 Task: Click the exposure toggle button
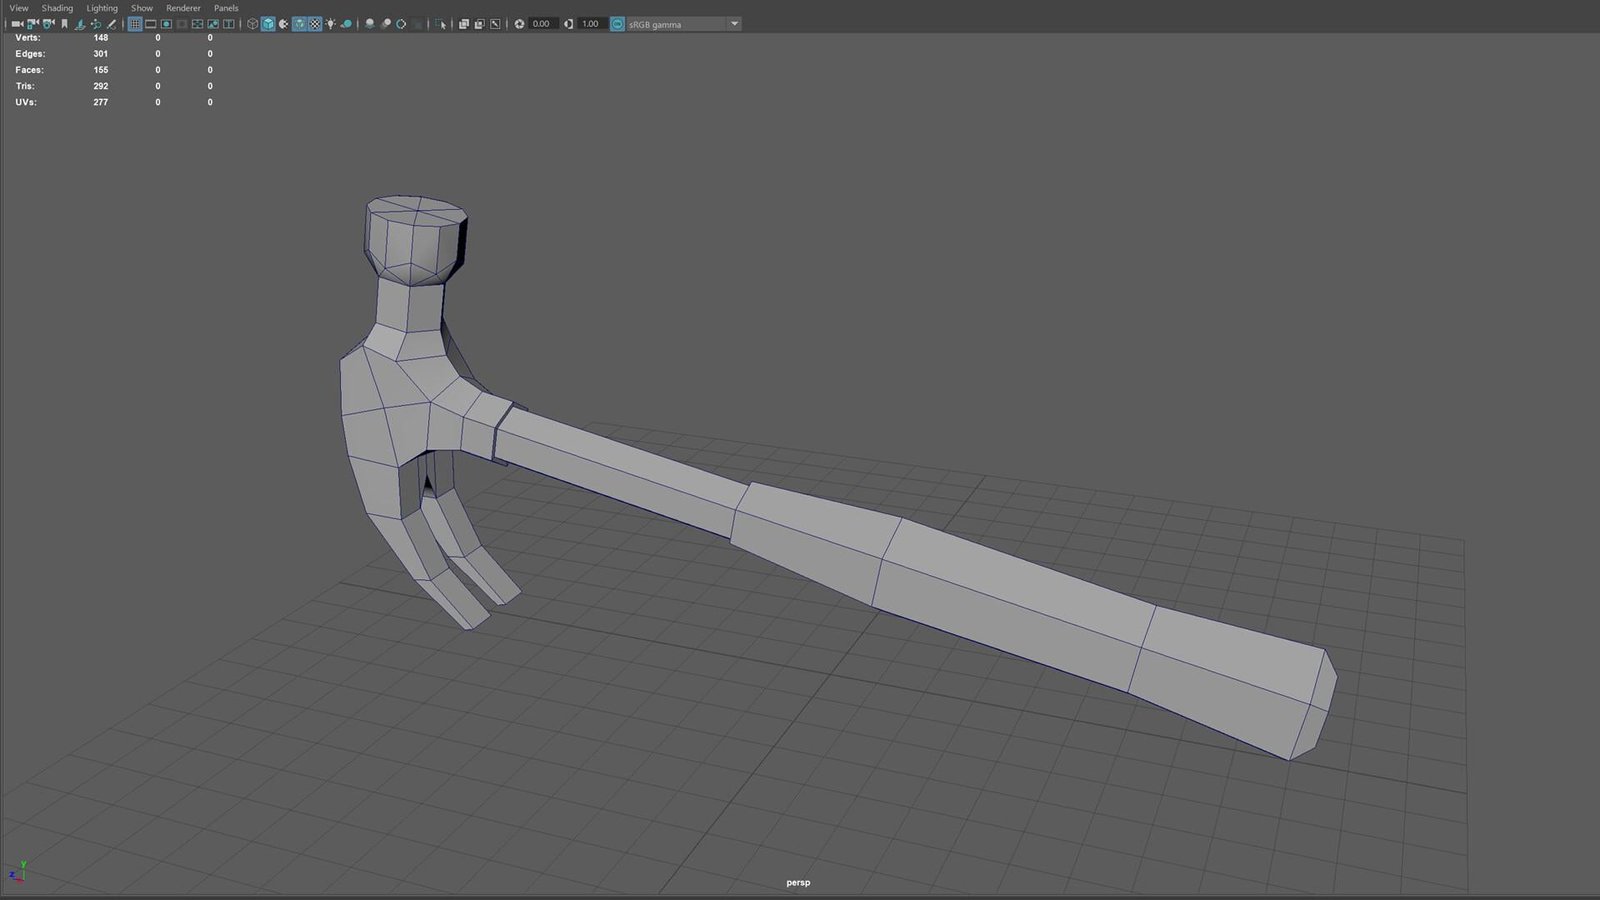coord(519,24)
